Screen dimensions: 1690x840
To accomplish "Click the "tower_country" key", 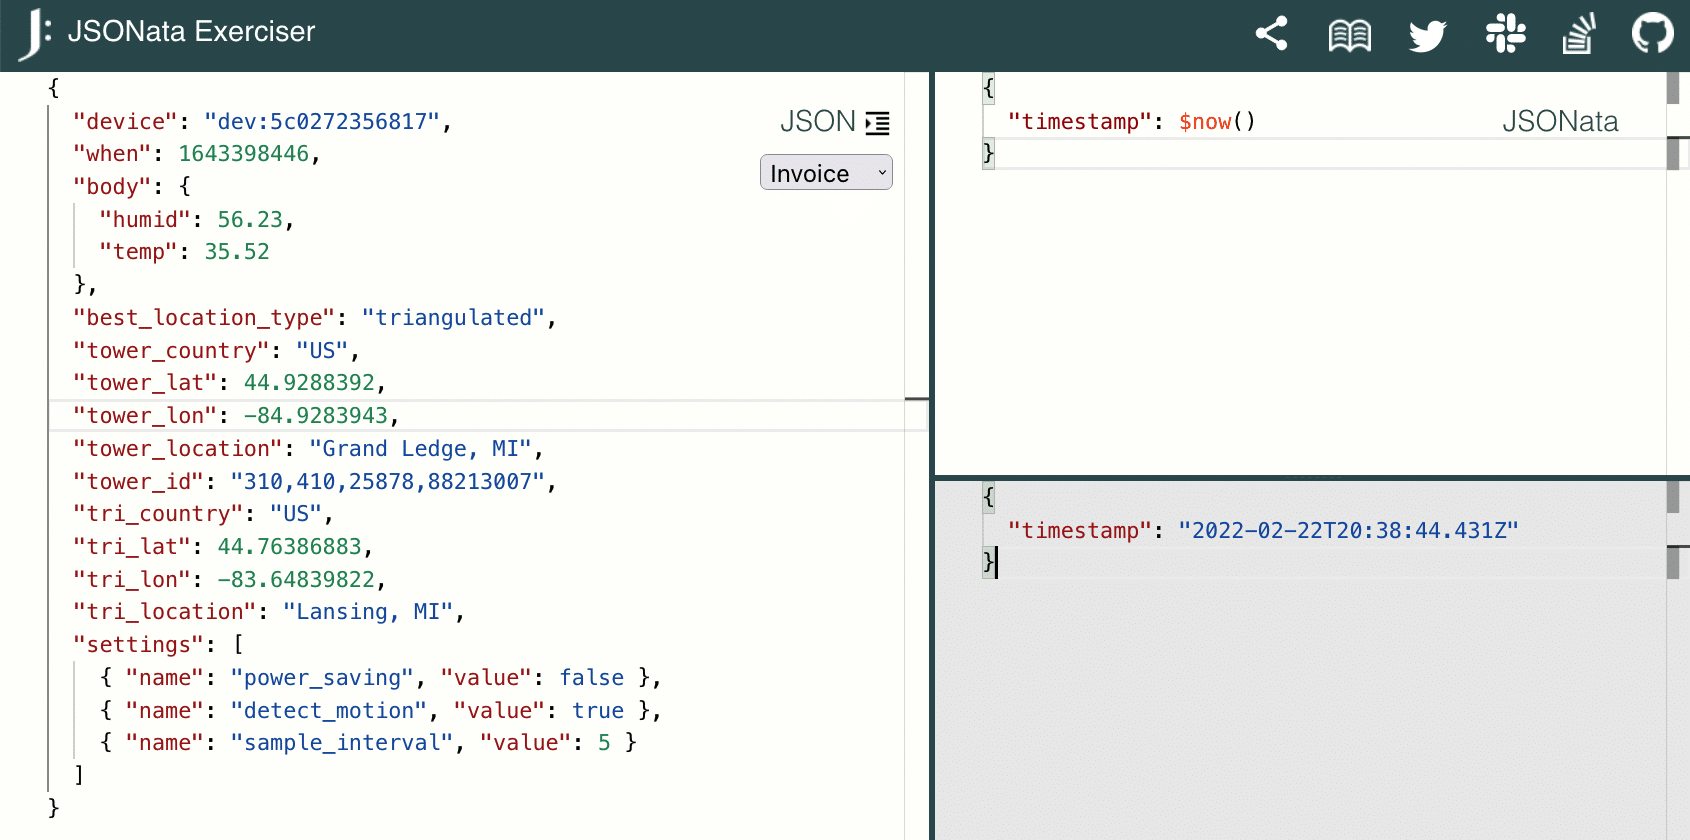I will [x=171, y=351].
